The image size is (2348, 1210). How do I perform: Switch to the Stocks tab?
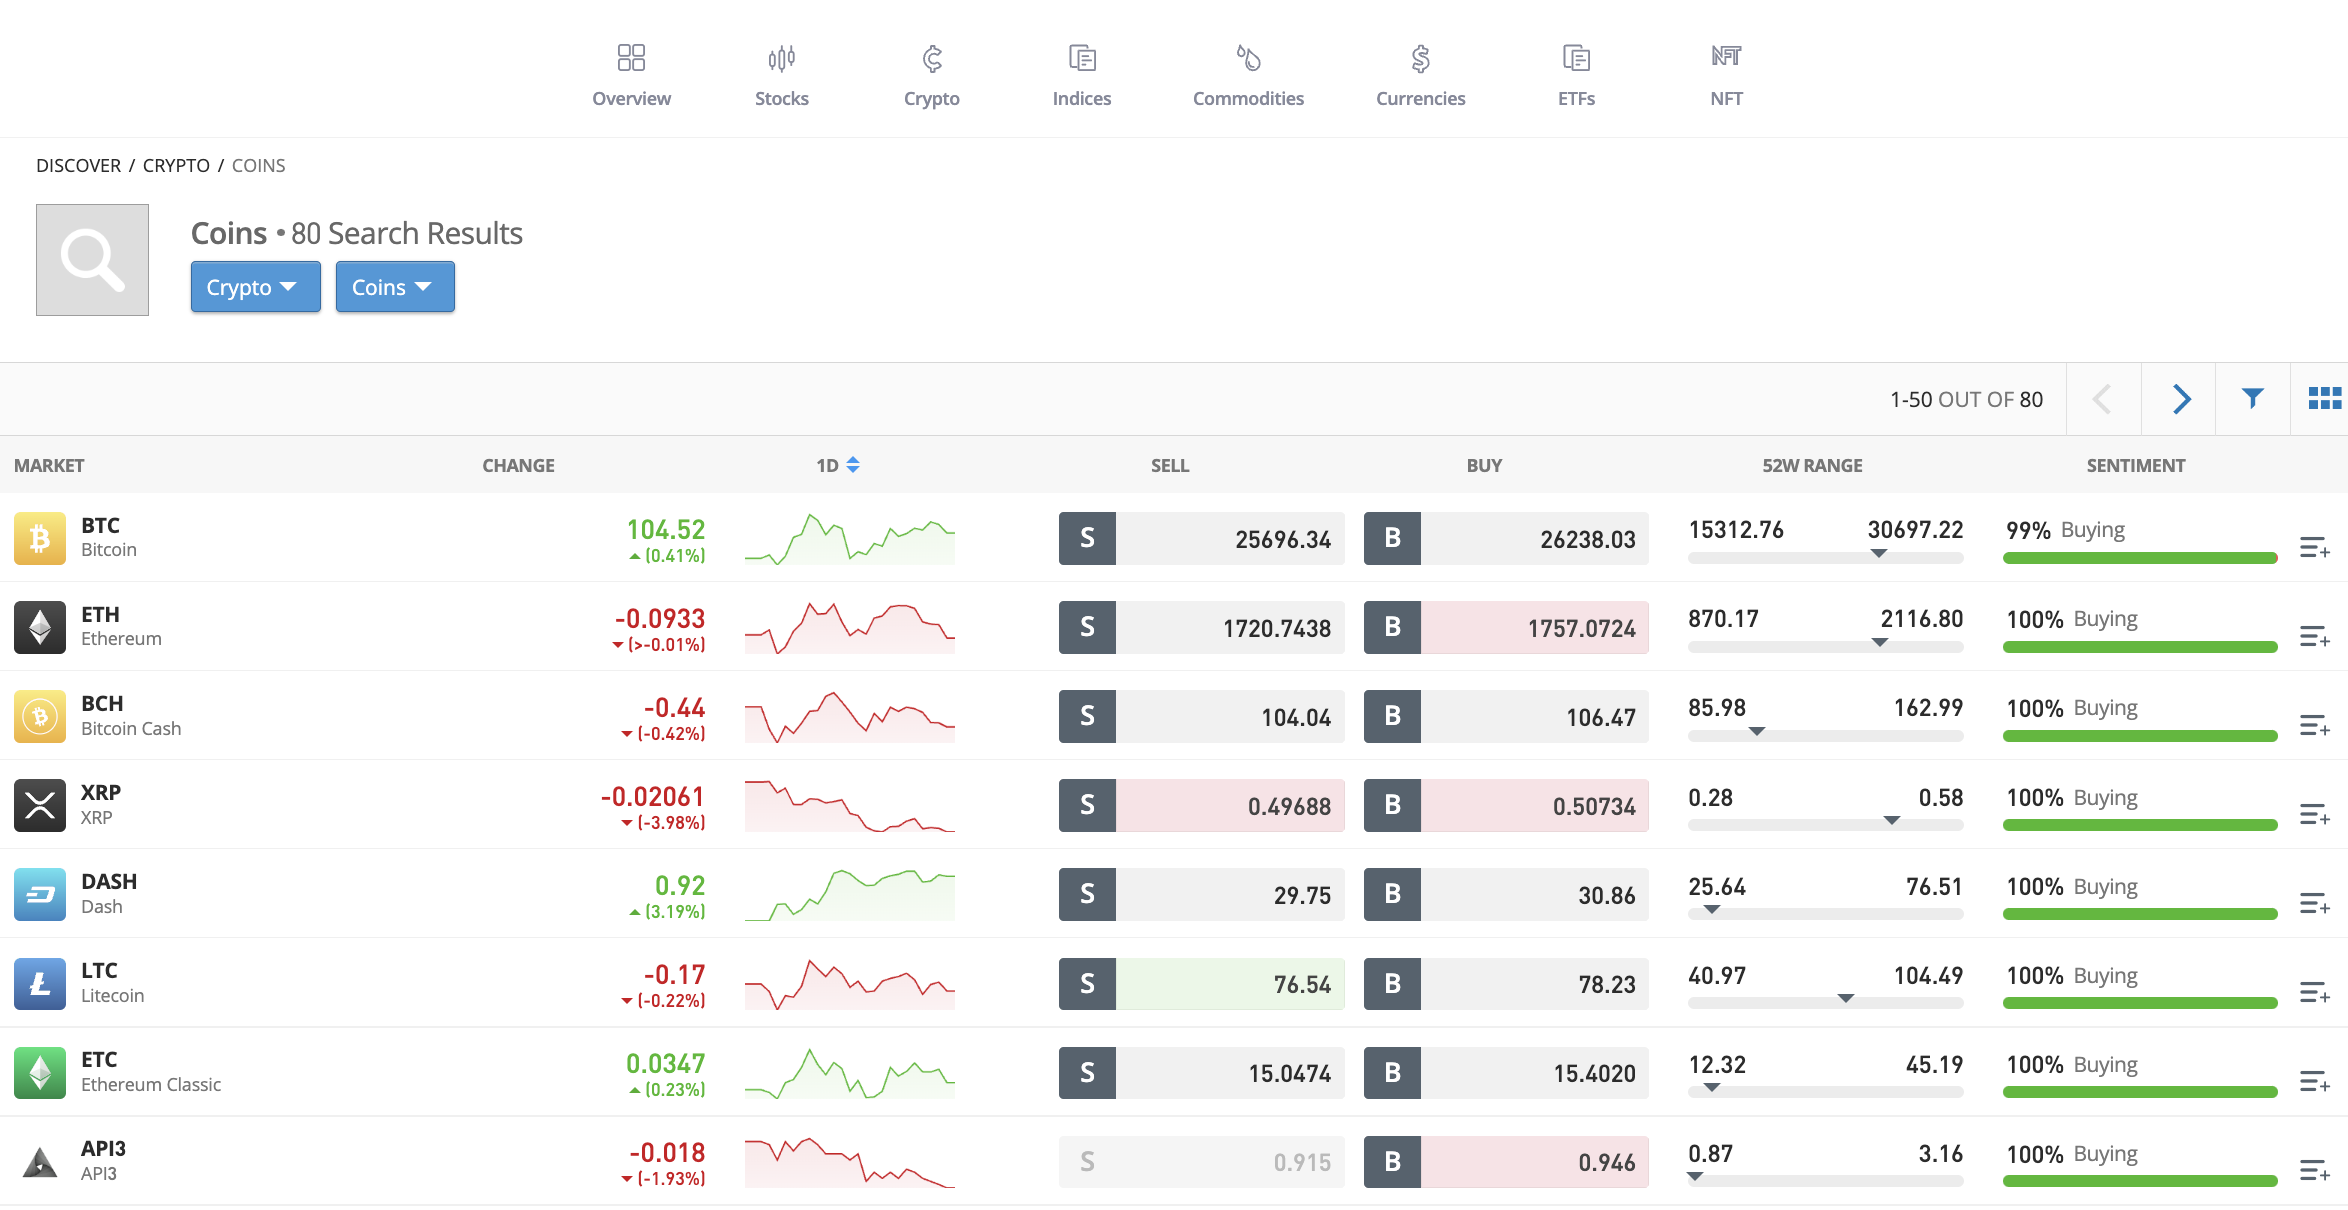click(x=781, y=75)
